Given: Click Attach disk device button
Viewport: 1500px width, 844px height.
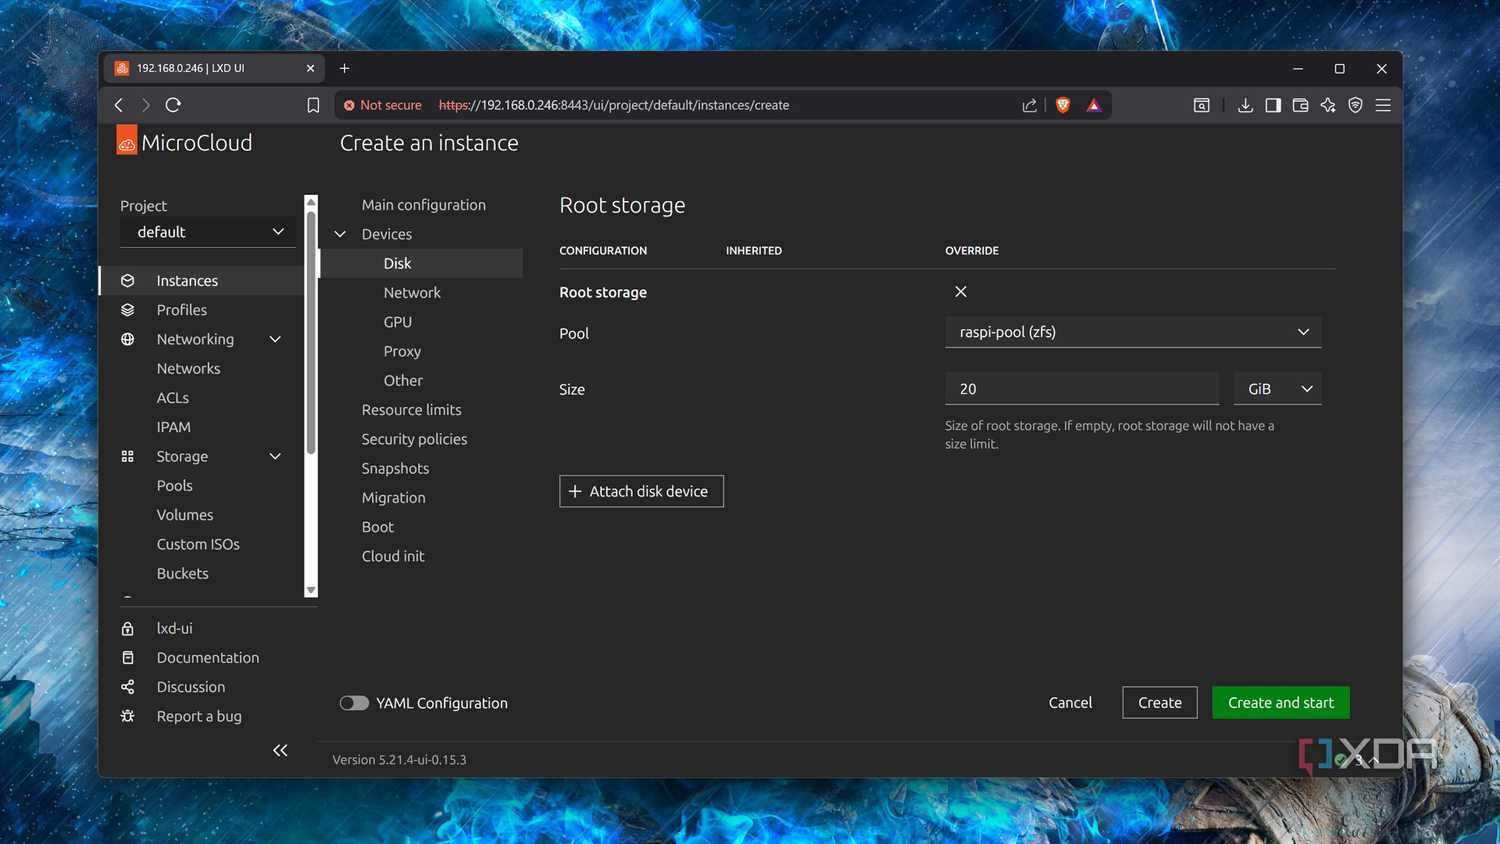Looking at the screenshot, I should coord(641,491).
